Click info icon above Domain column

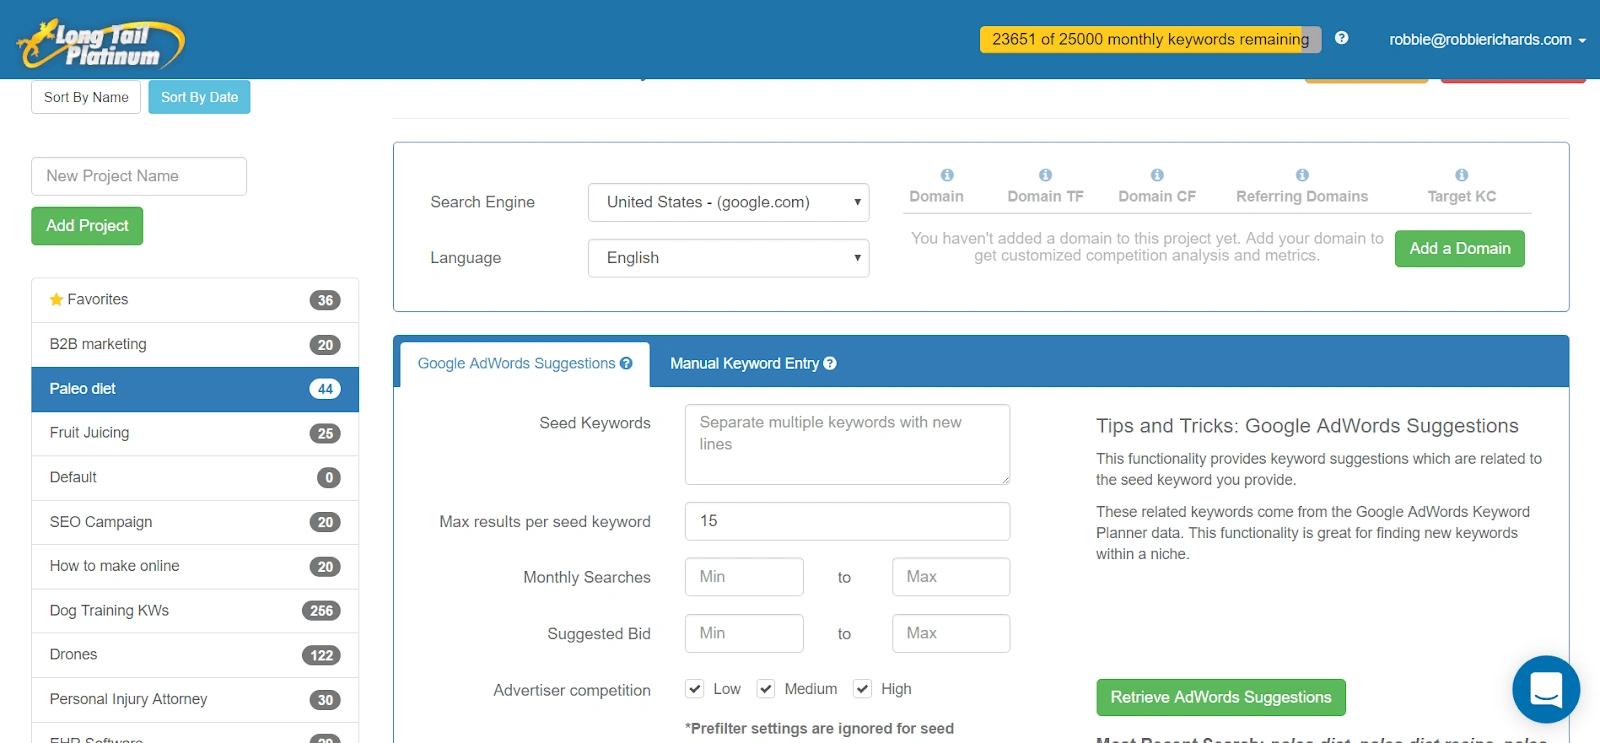(947, 175)
